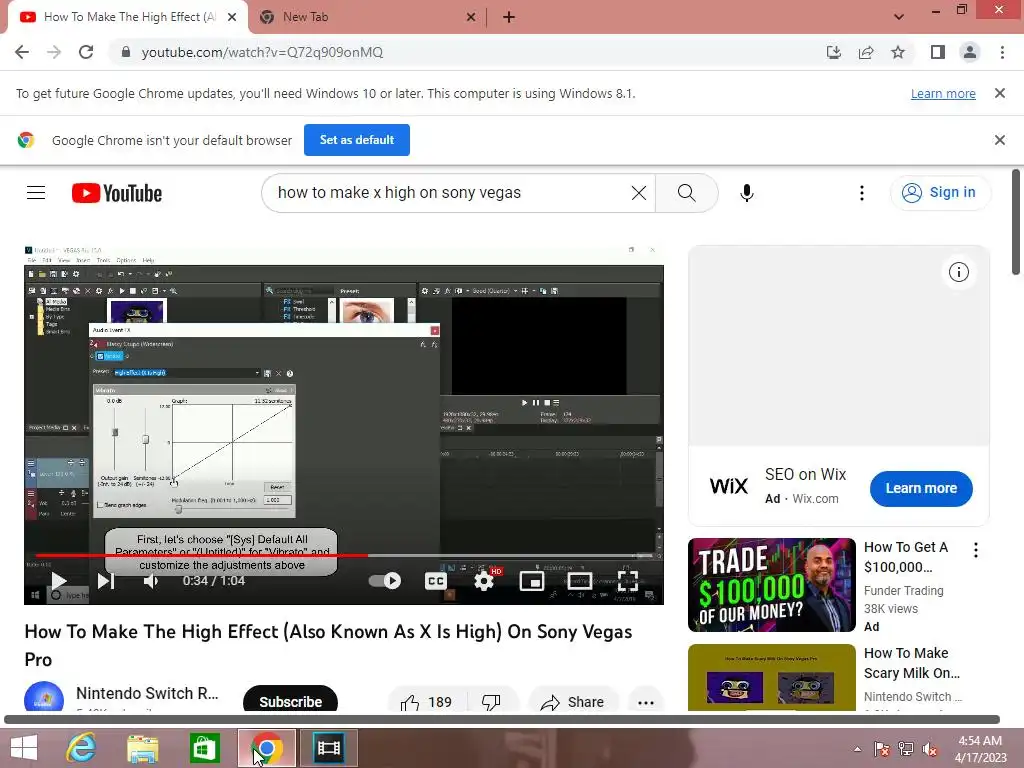Screen dimensions: 1024x768
Task: Click Set as default browser button
Action: click(x=357, y=140)
